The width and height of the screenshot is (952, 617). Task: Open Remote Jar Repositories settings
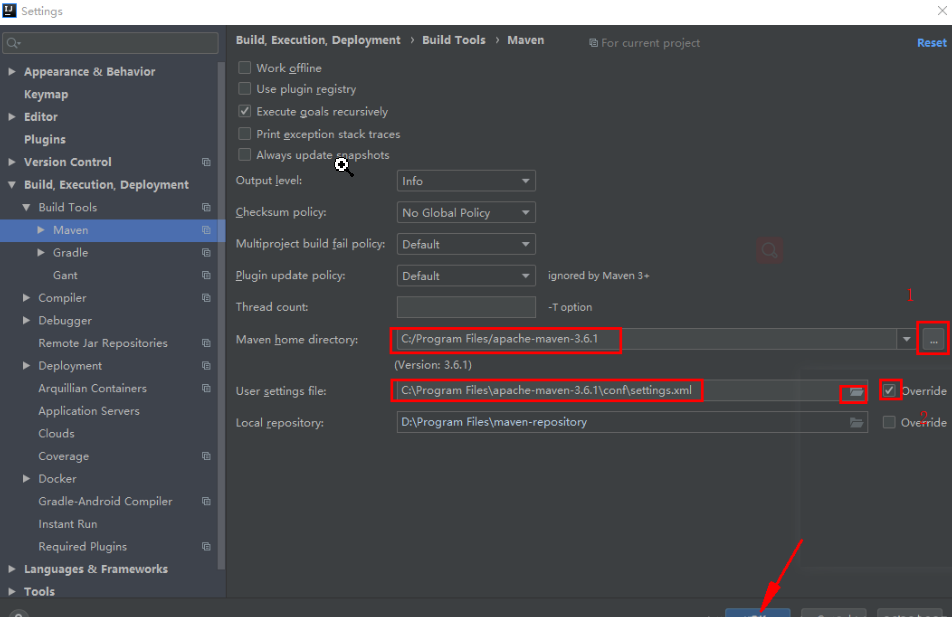(x=103, y=343)
